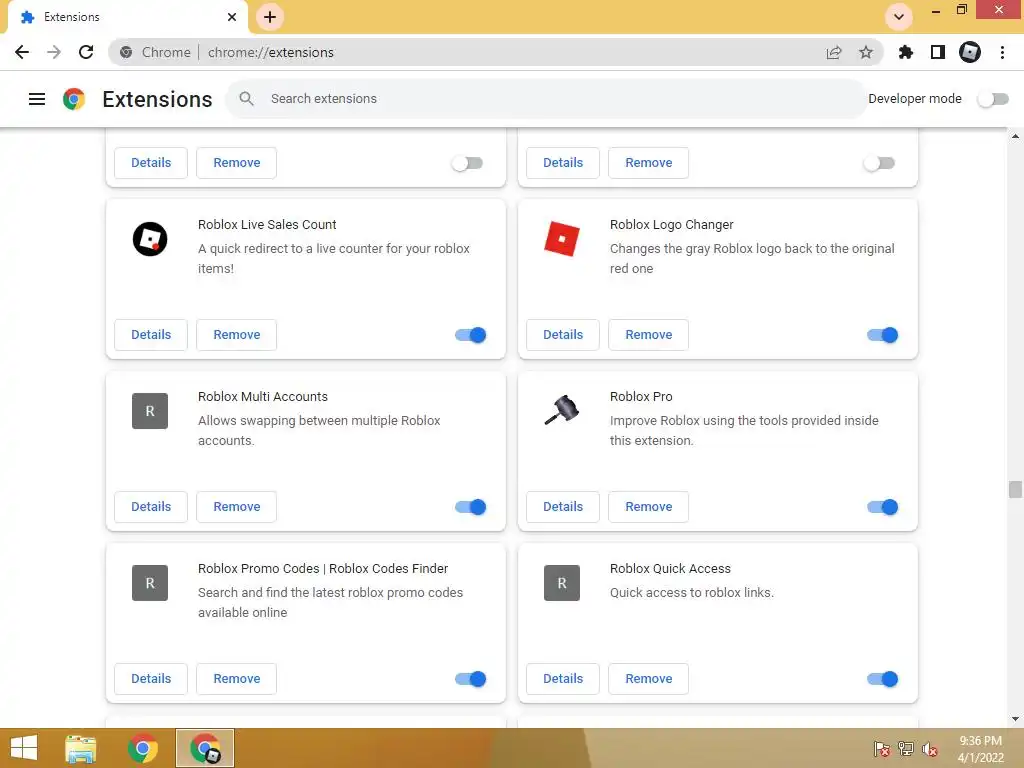Click Roblox Quick Access R icon
This screenshot has height=768, width=1024.
[x=562, y=583]
